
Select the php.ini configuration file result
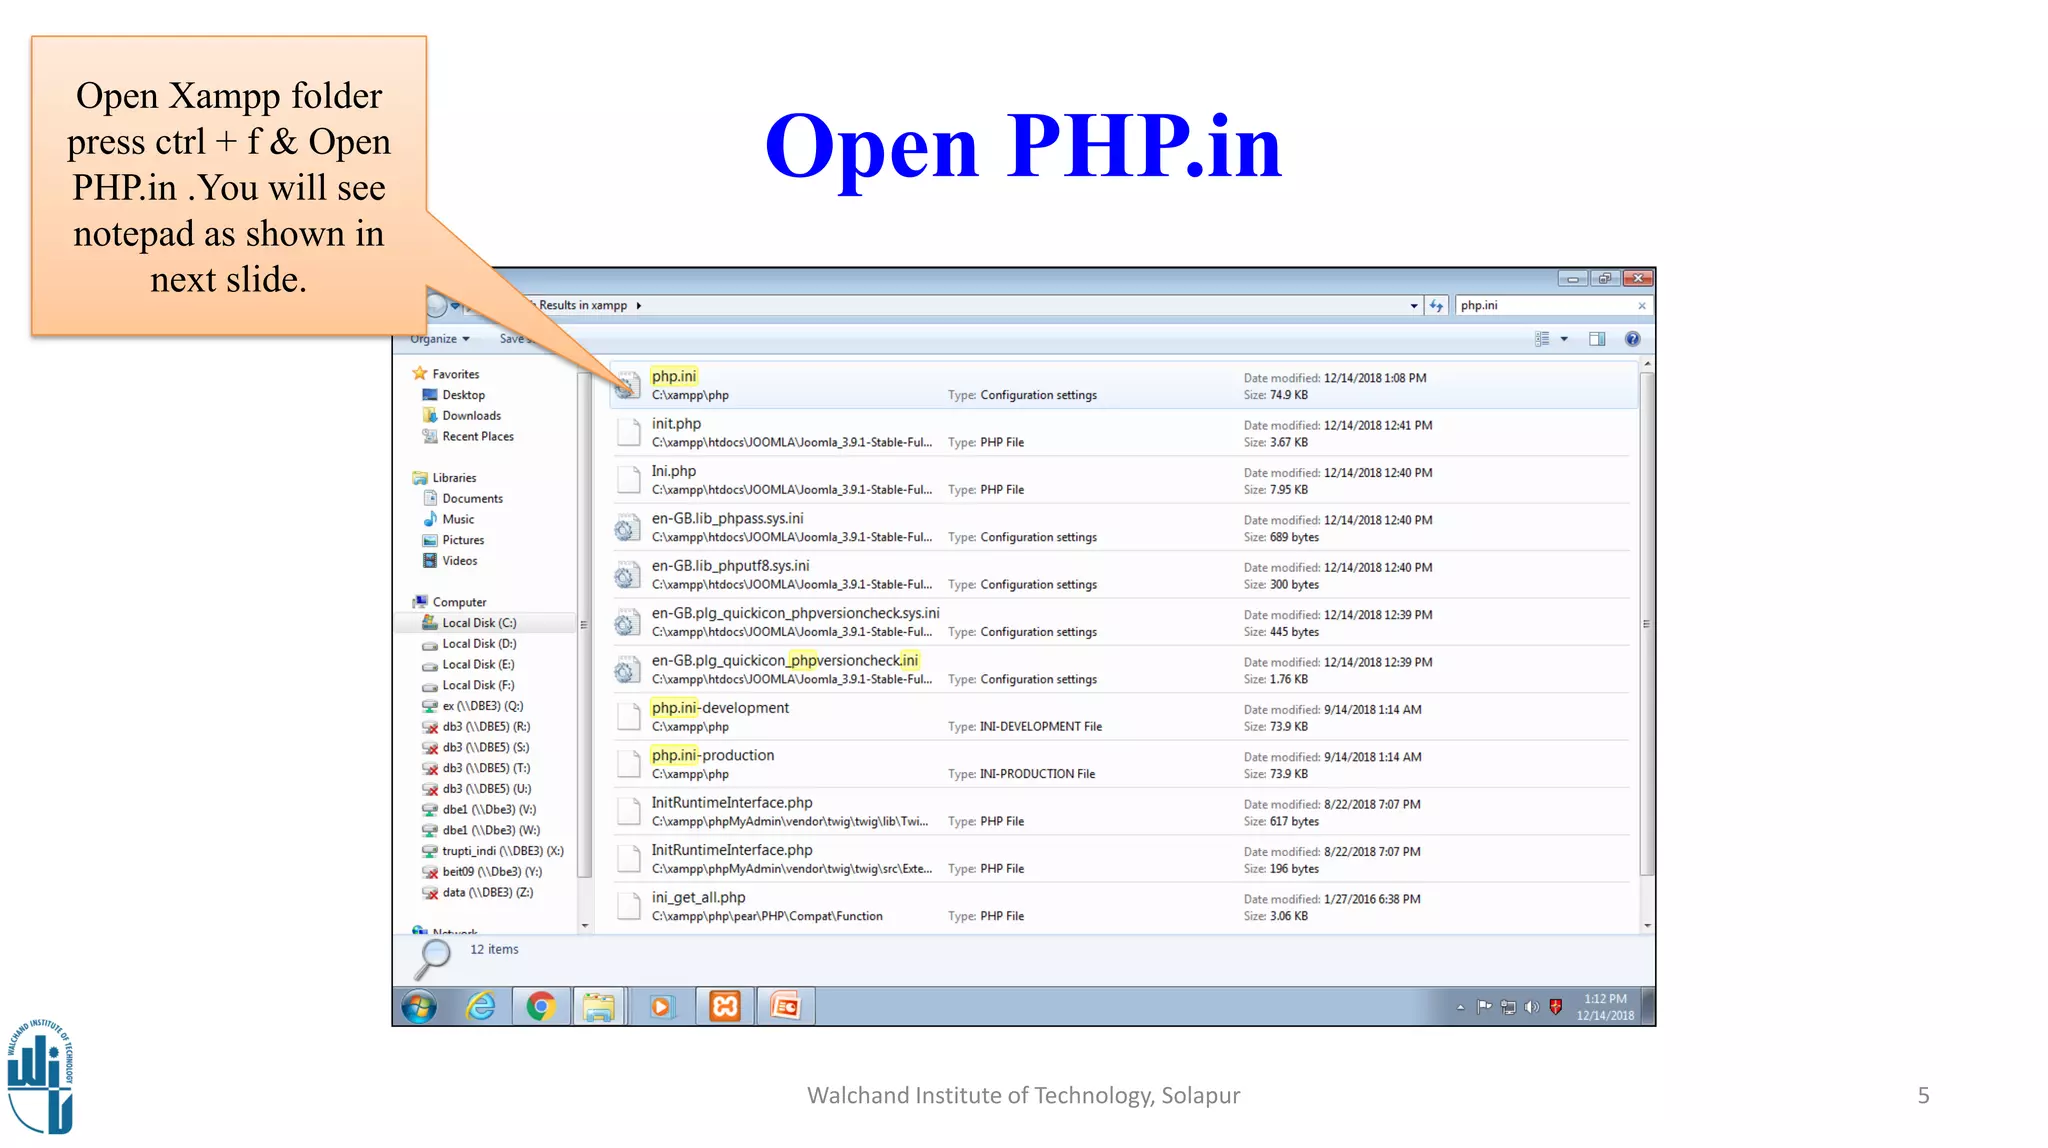click(674, 376)
